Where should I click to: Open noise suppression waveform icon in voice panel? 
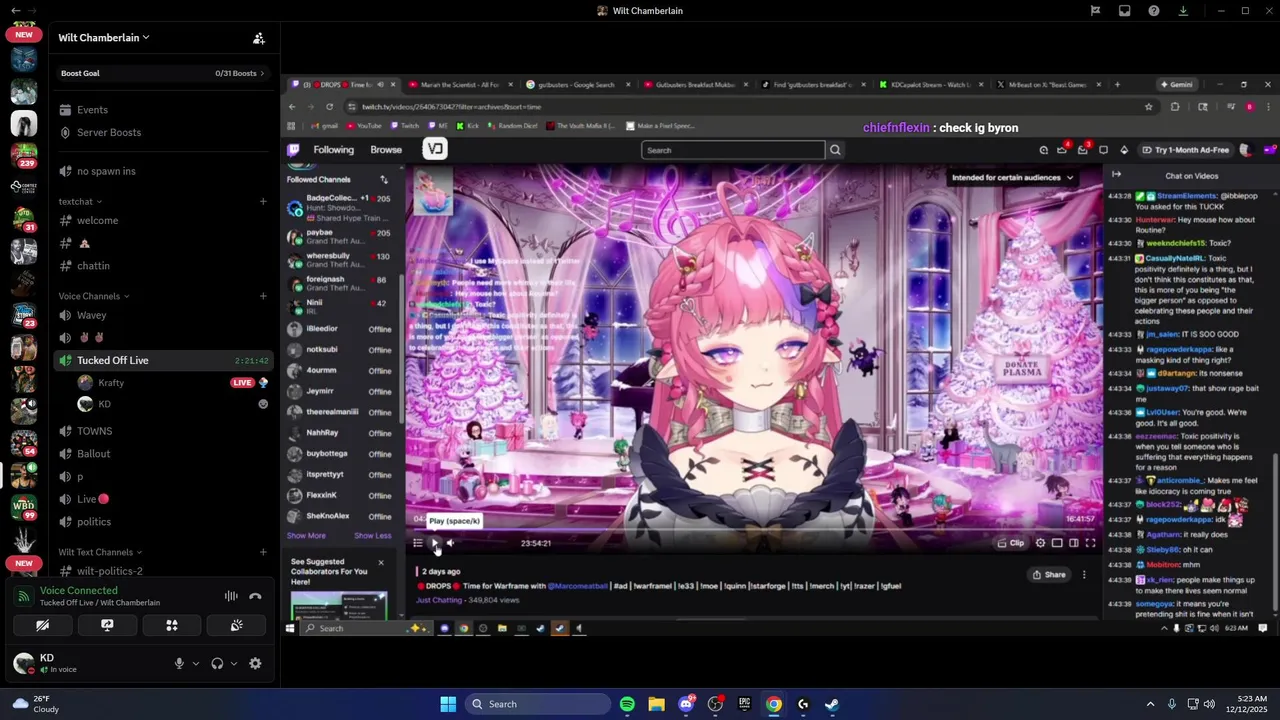click(x=231, y=596)
